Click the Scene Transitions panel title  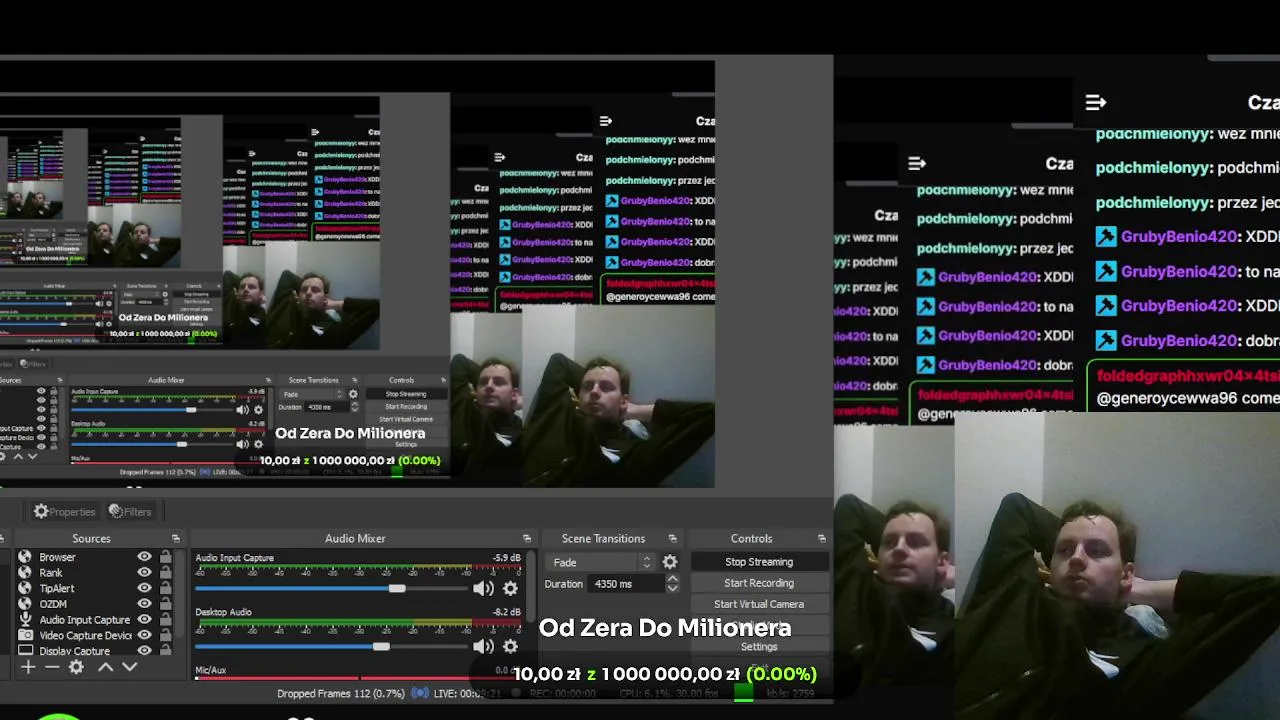click(x=603, y=539)
